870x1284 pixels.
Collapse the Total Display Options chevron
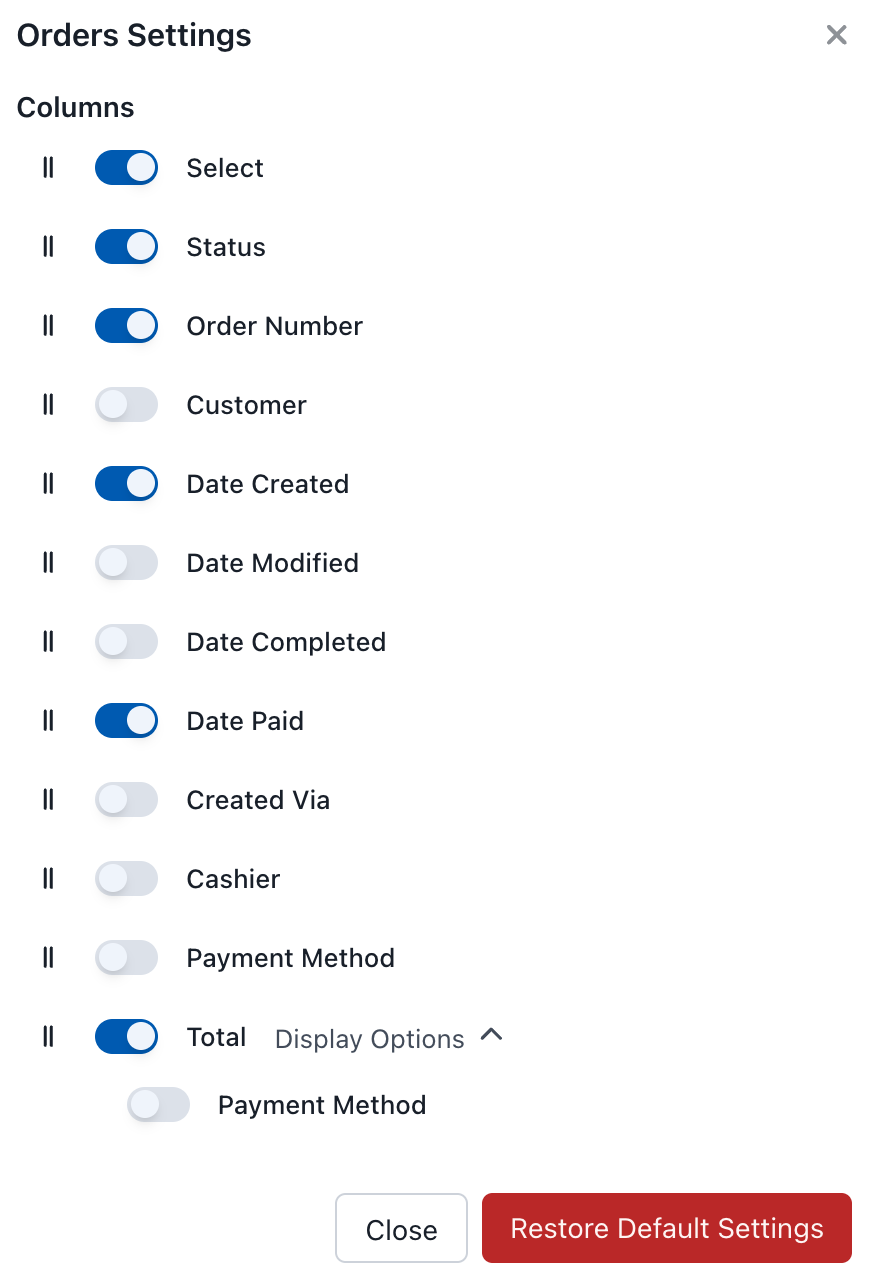491,1037
